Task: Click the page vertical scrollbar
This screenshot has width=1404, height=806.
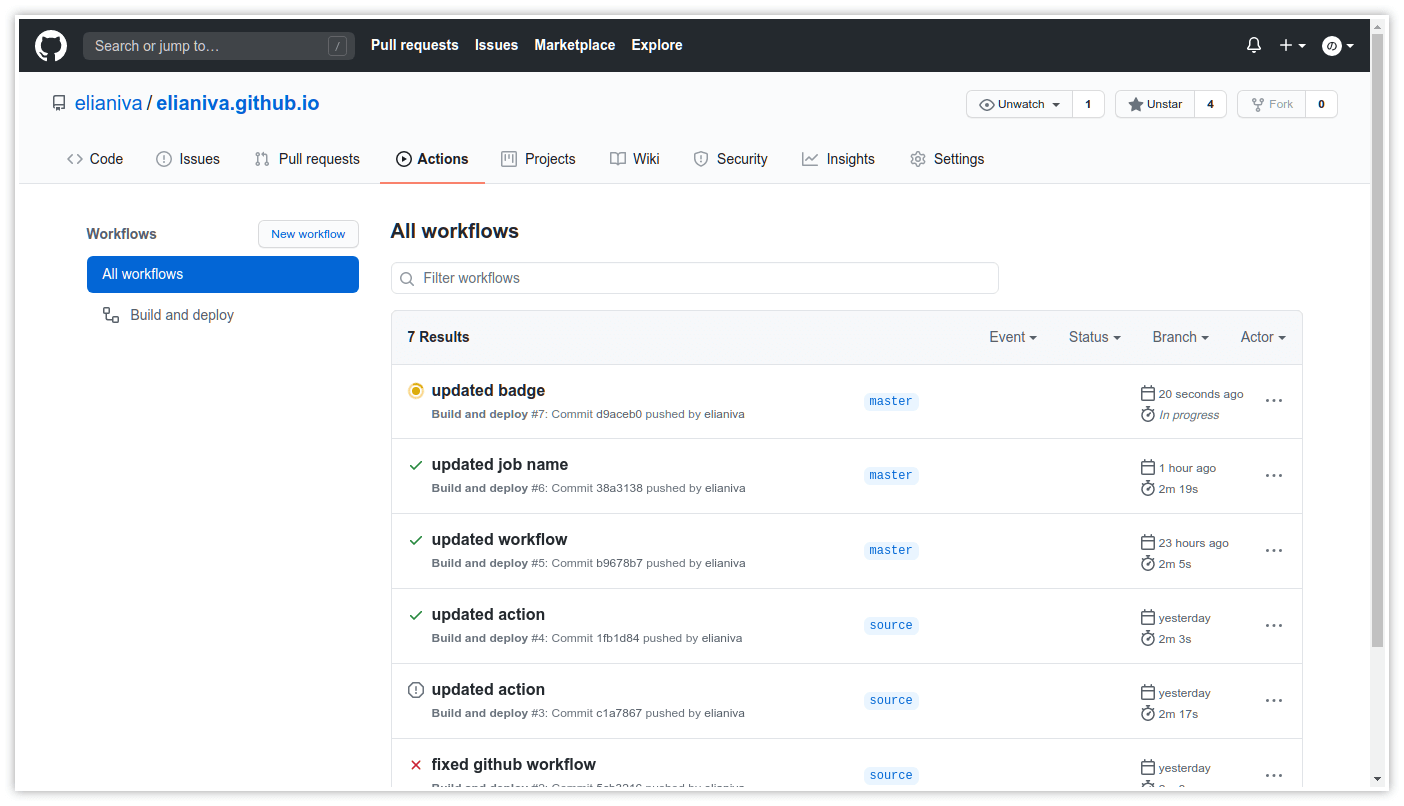Action: 1377,340
